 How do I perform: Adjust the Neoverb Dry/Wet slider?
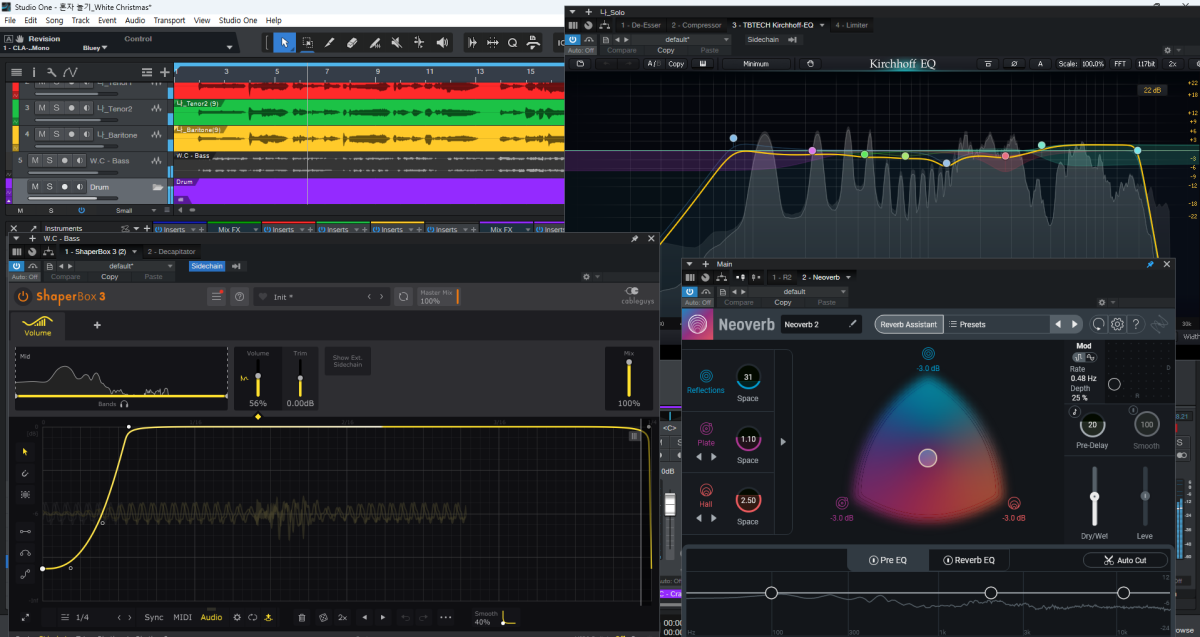[1094, 497]
